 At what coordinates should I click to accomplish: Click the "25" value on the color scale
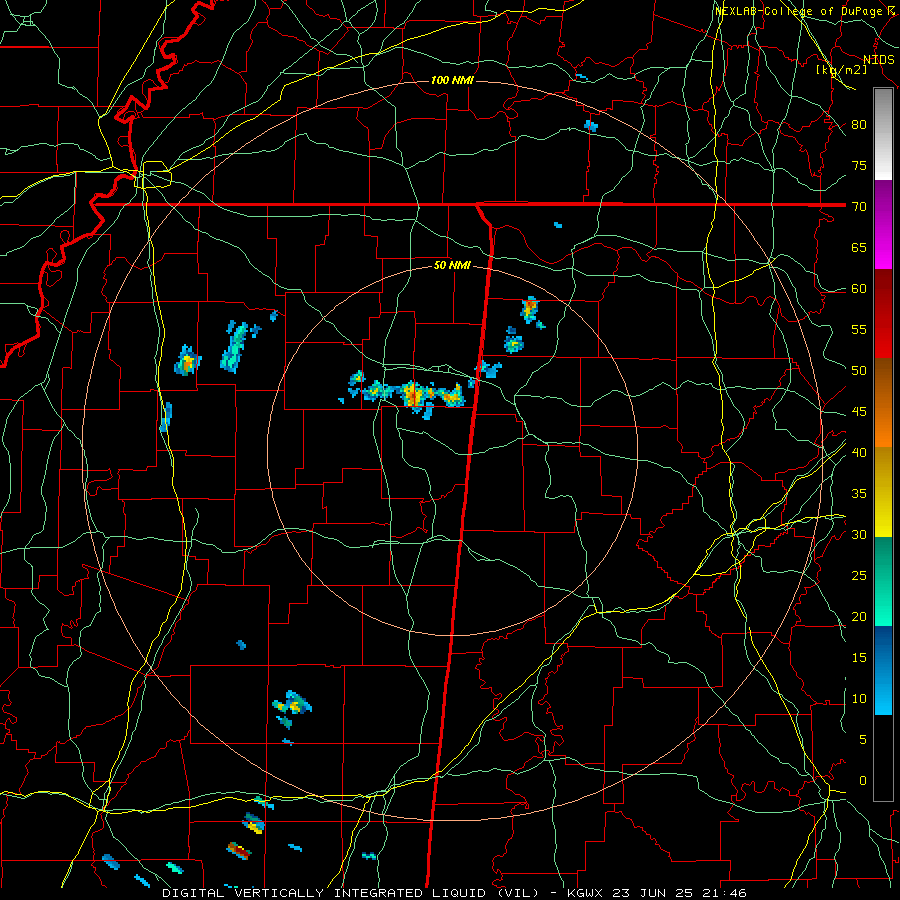click(x=859, y=576)
